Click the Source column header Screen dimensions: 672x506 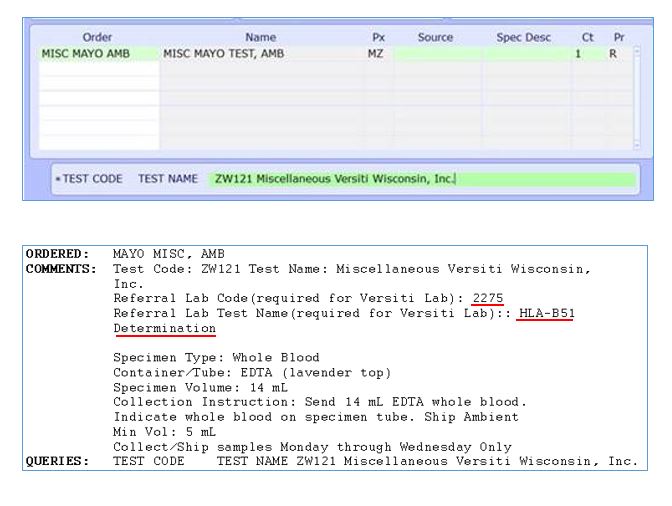coord(435,37)
